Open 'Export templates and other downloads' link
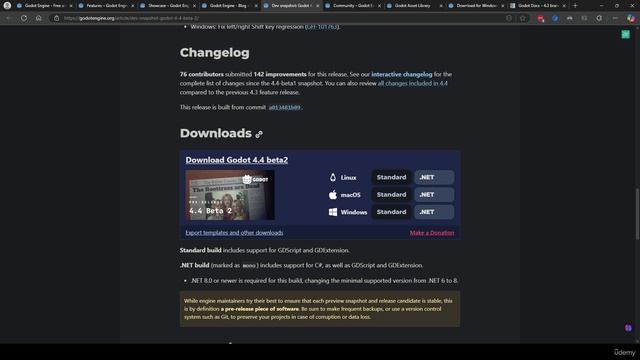Viewport: 640px width, 360px height. pos(234,233)
